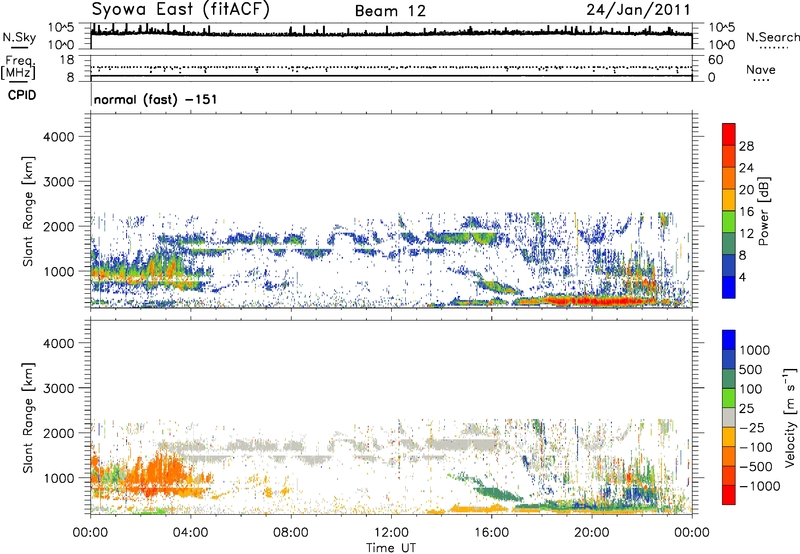Click the '12:00' time axis label
This screenshot has width=800, height=554.
391,533
